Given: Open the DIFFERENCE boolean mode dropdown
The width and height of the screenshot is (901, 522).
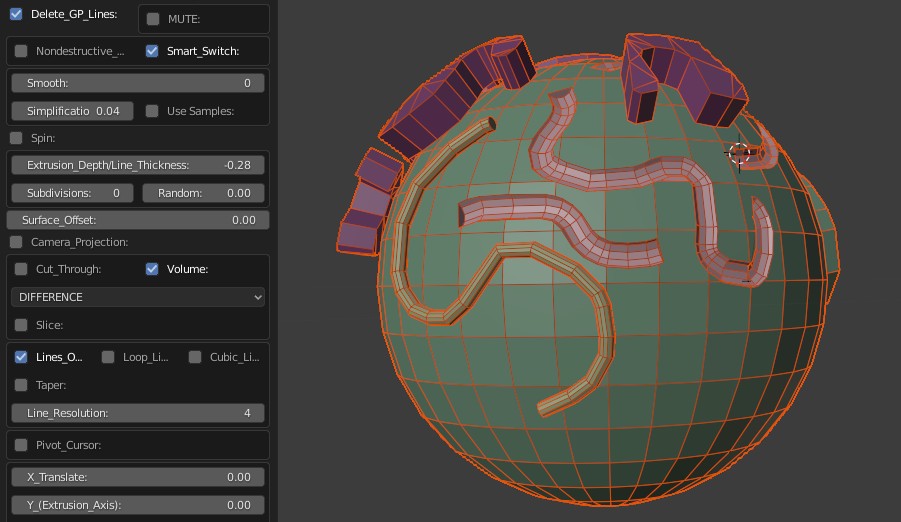Looking at the screenshot, I should [138, 297].
